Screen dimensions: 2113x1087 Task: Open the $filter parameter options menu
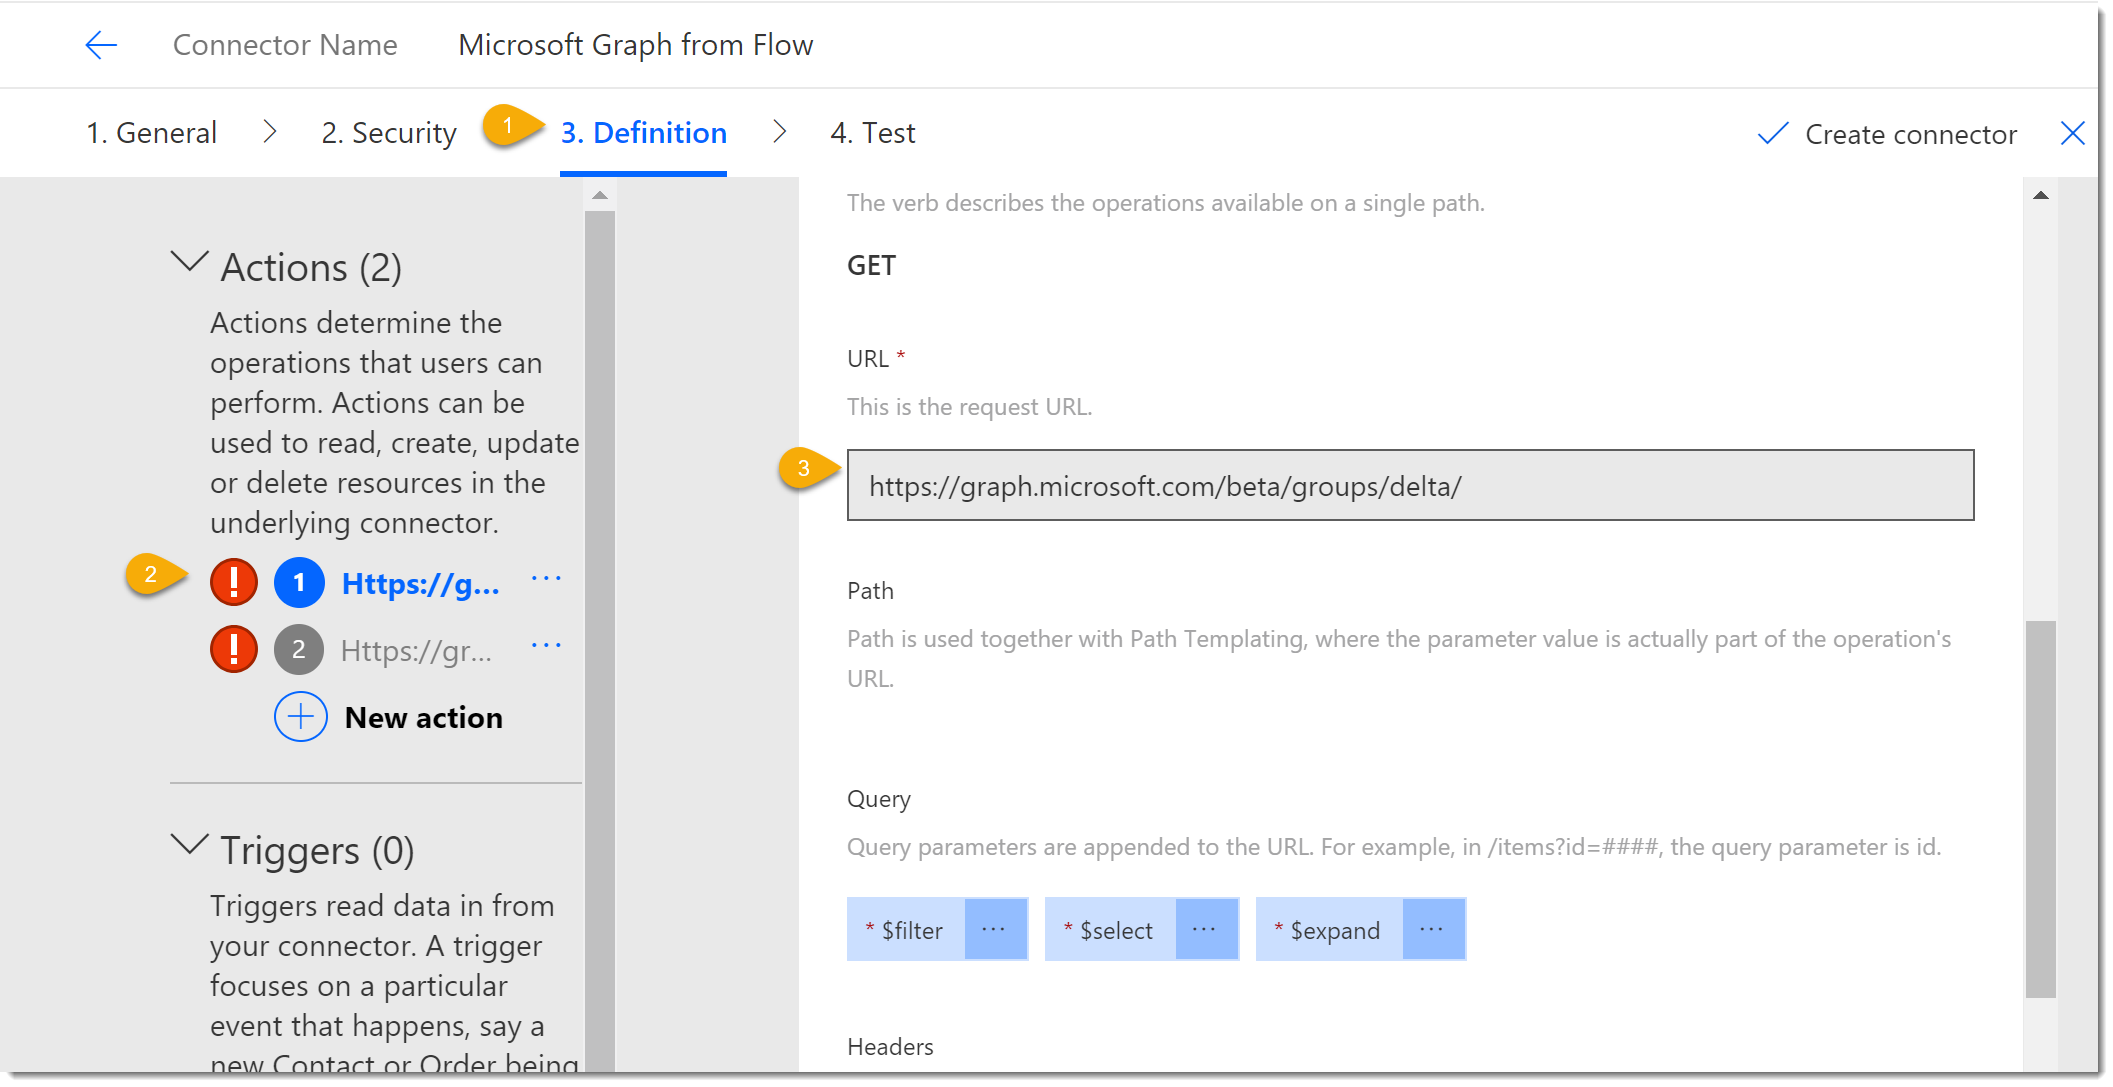[x=995, y=929]
